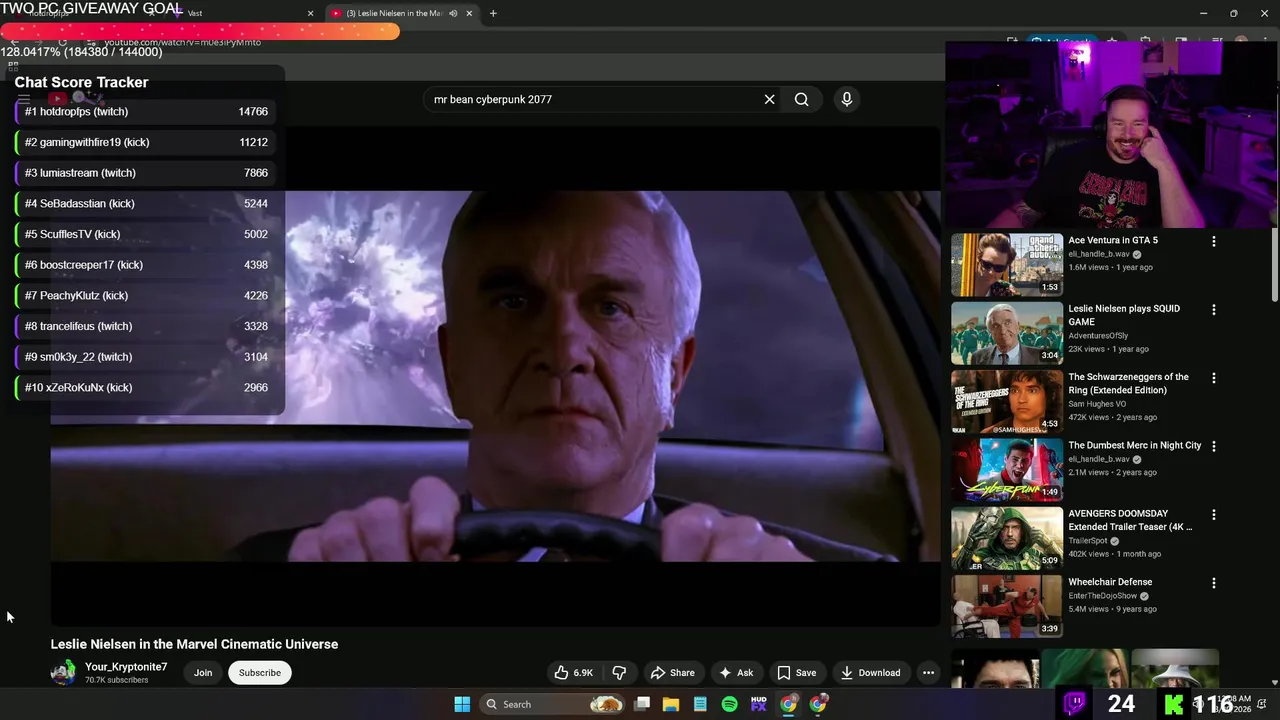This screenshot has width=1280, height=720.
Task: Open Ace Ventura in GTA 5 thumbnail
Action: [1007, 265]
